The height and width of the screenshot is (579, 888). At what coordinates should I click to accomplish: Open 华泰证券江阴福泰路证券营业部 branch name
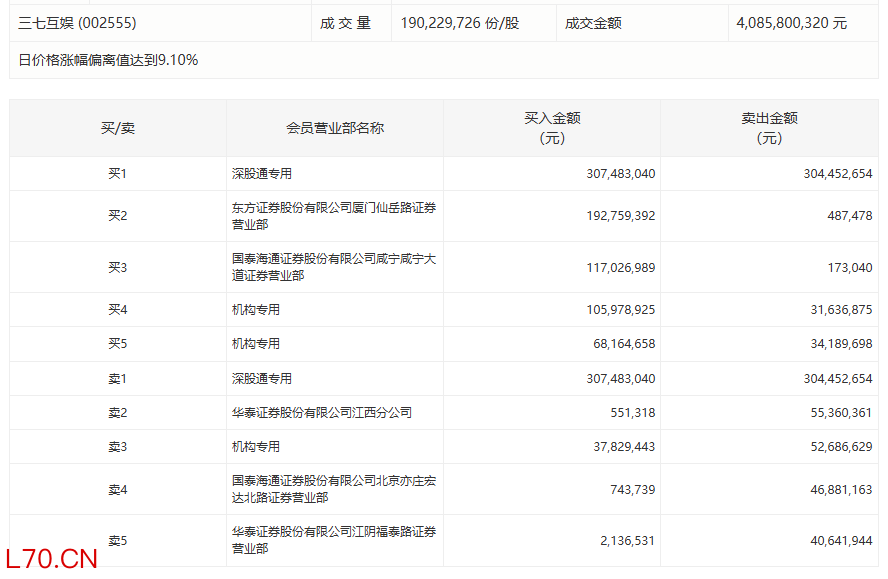(x=333, y=540)
